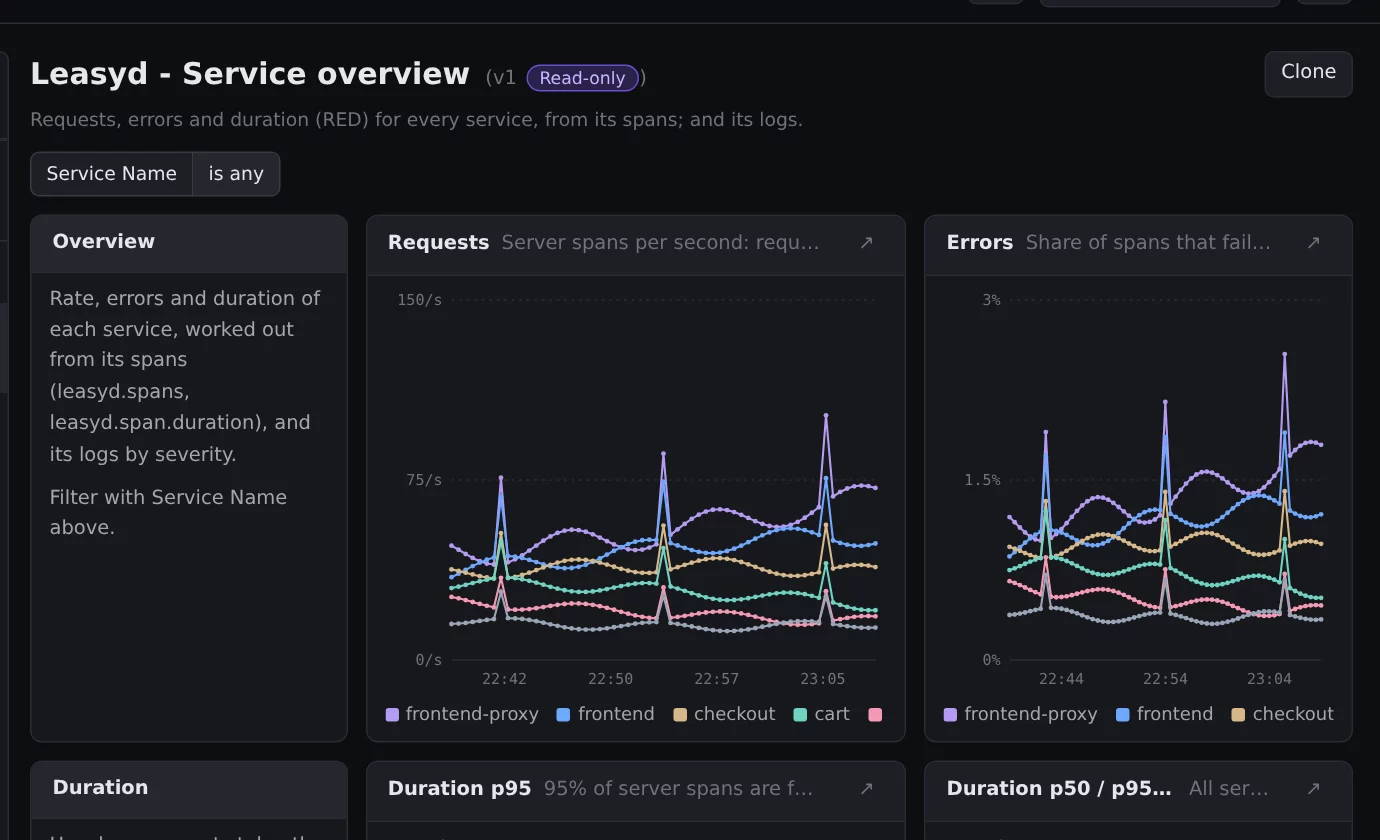Click 'Filter with Service Name above.' text
Image resolution: width=1380 pixels, height=840 pixels.
[x=168, y=512]
